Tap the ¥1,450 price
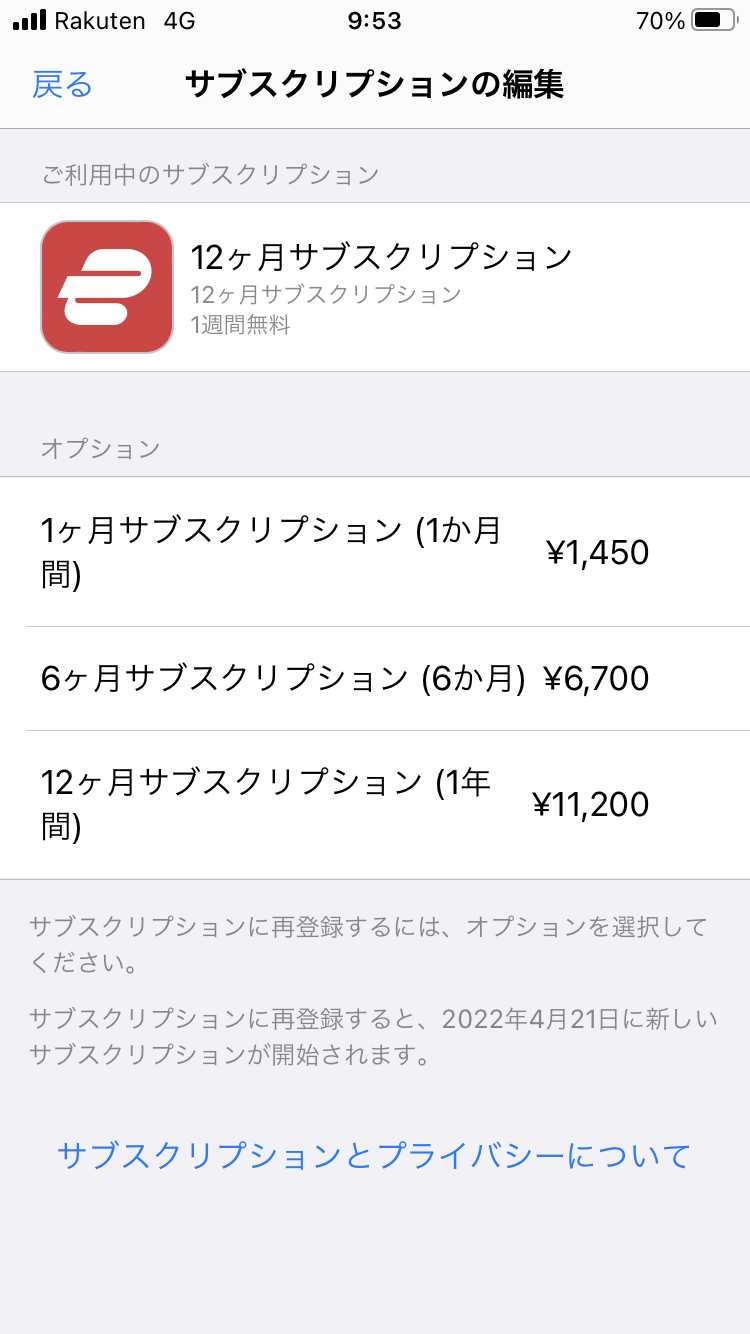Viewport: 750px width, 1334px height. tap(597, 552)
